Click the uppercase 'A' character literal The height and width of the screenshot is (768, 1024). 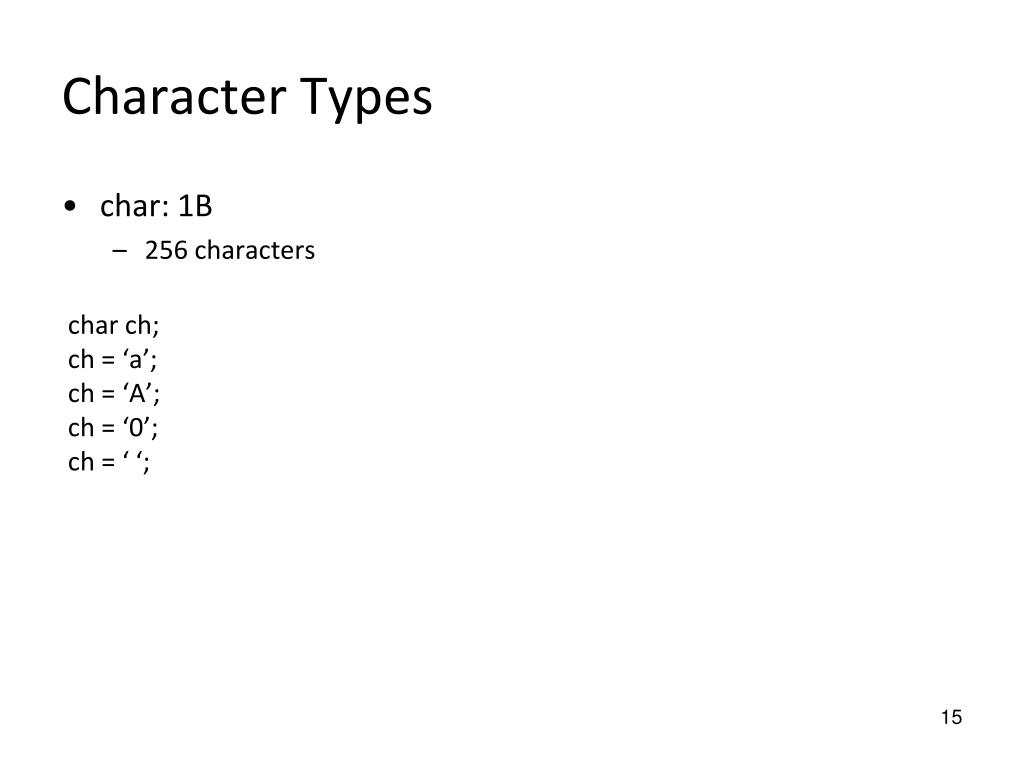(x=137, y=394)
